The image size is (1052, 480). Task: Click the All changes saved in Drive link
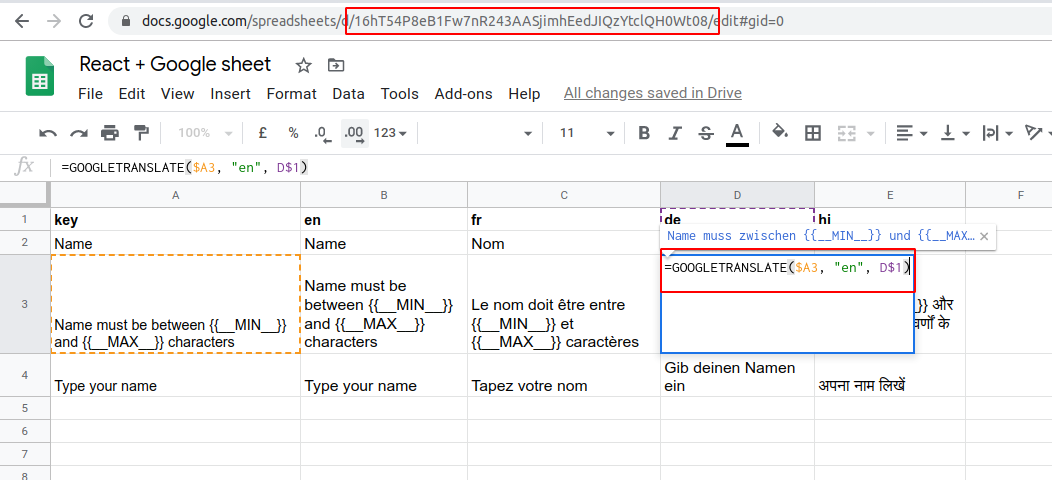pyautogui.click(x=653, y=93)
